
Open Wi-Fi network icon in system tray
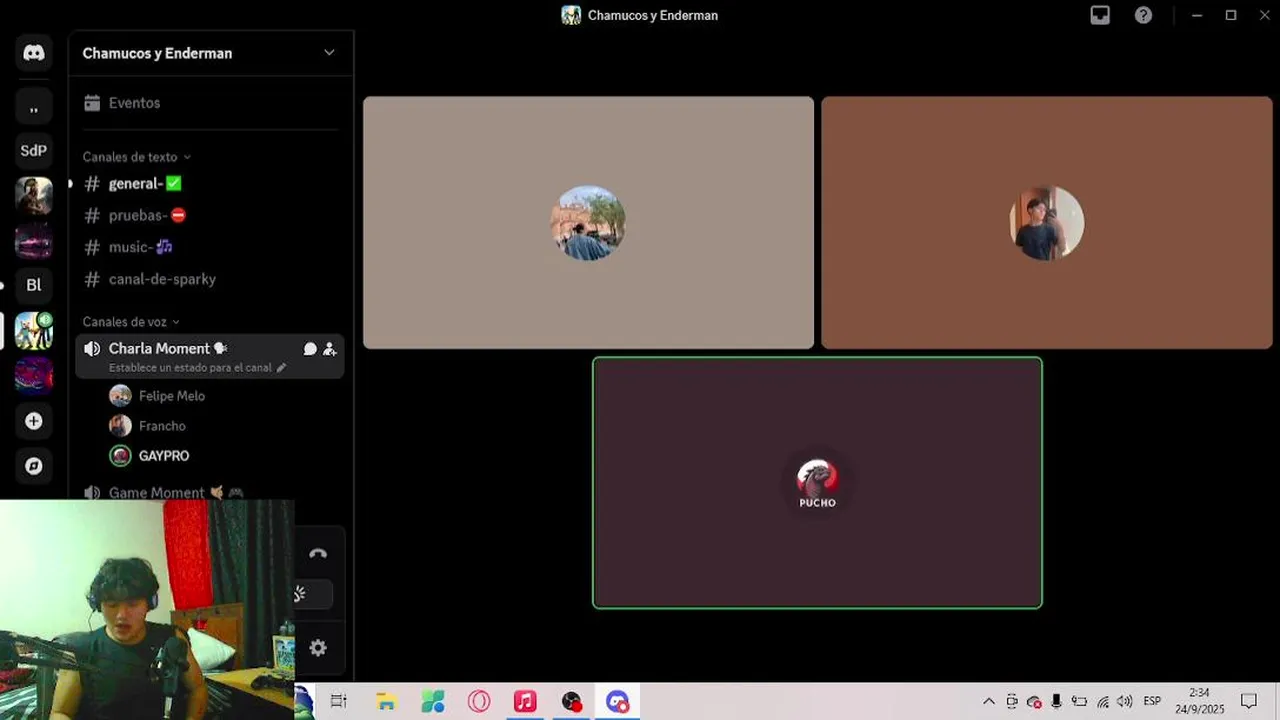click(1103, 701)
